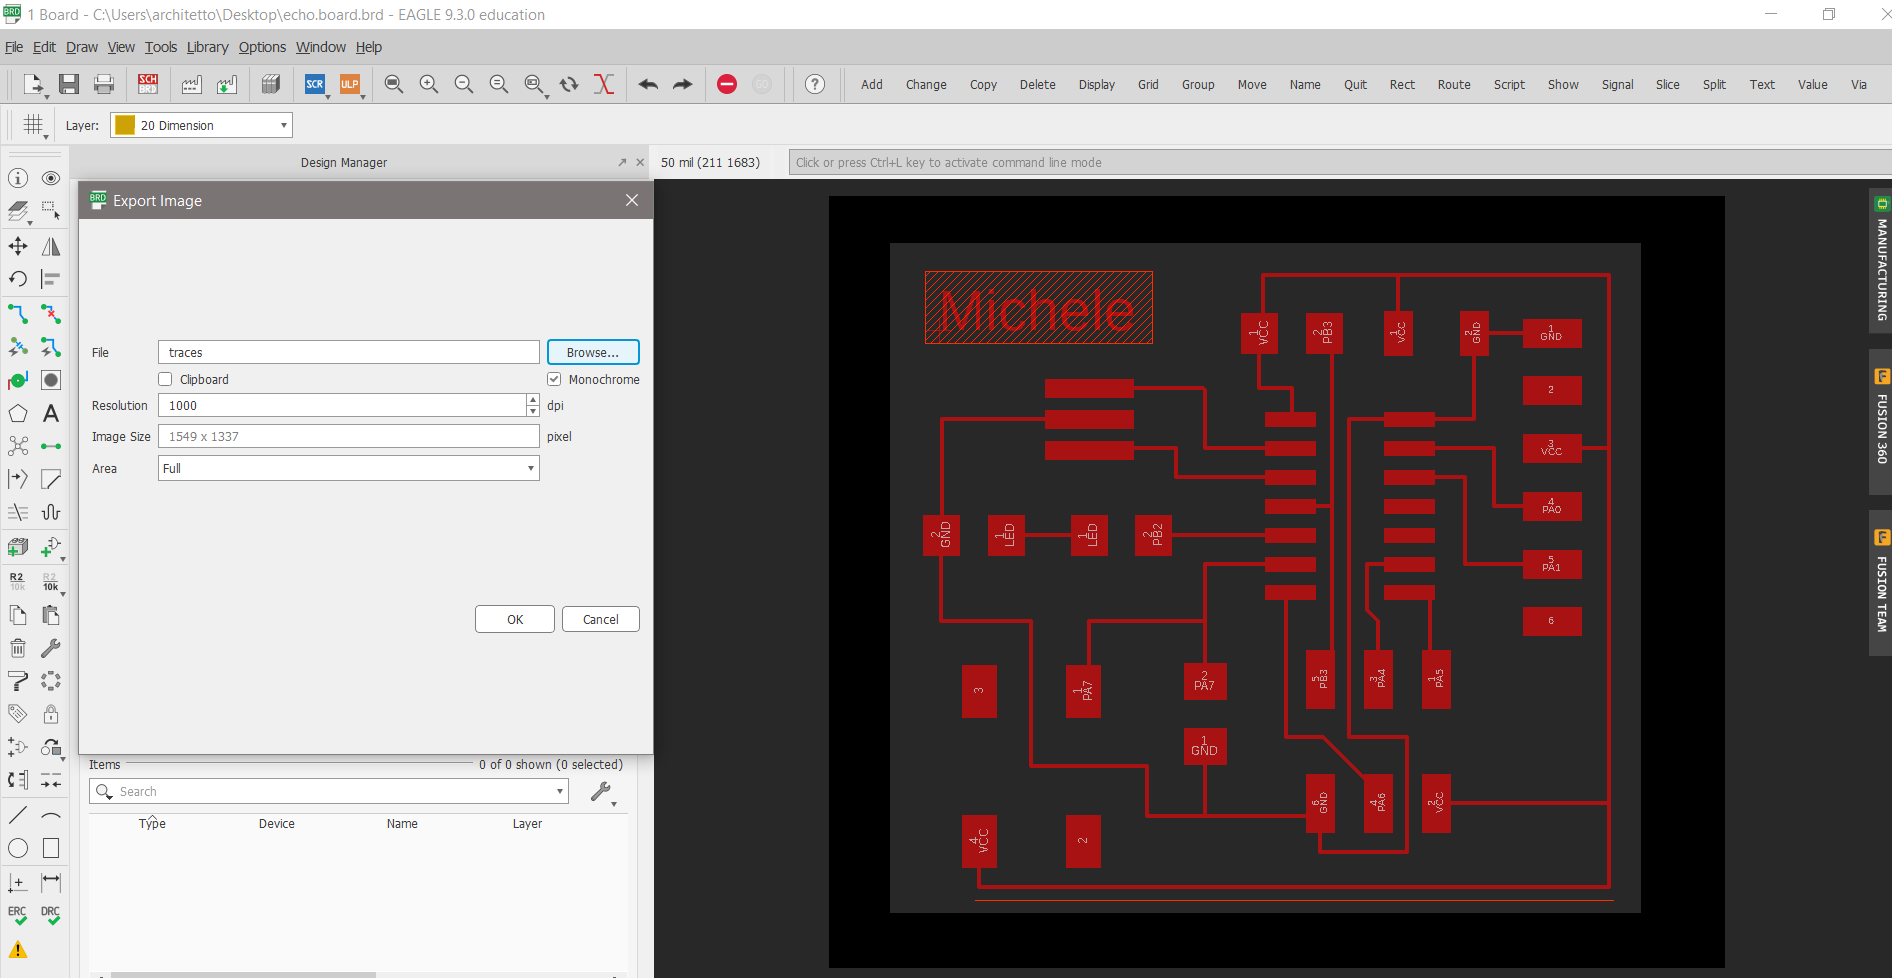Open the Help question mark icon
Screen dimensions: 1892x978
(x=815, y=85)
